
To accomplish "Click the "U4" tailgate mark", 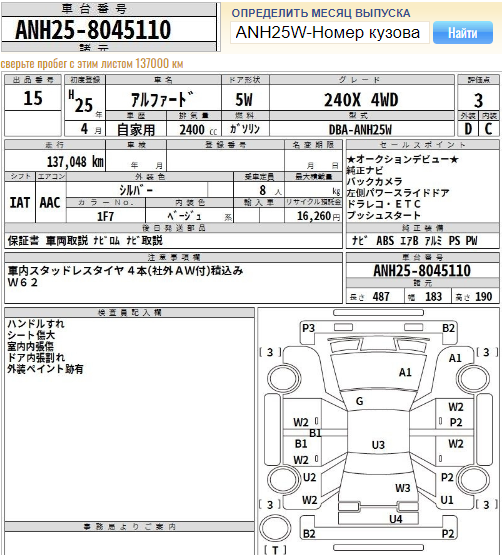I will [x=396, y=519].
